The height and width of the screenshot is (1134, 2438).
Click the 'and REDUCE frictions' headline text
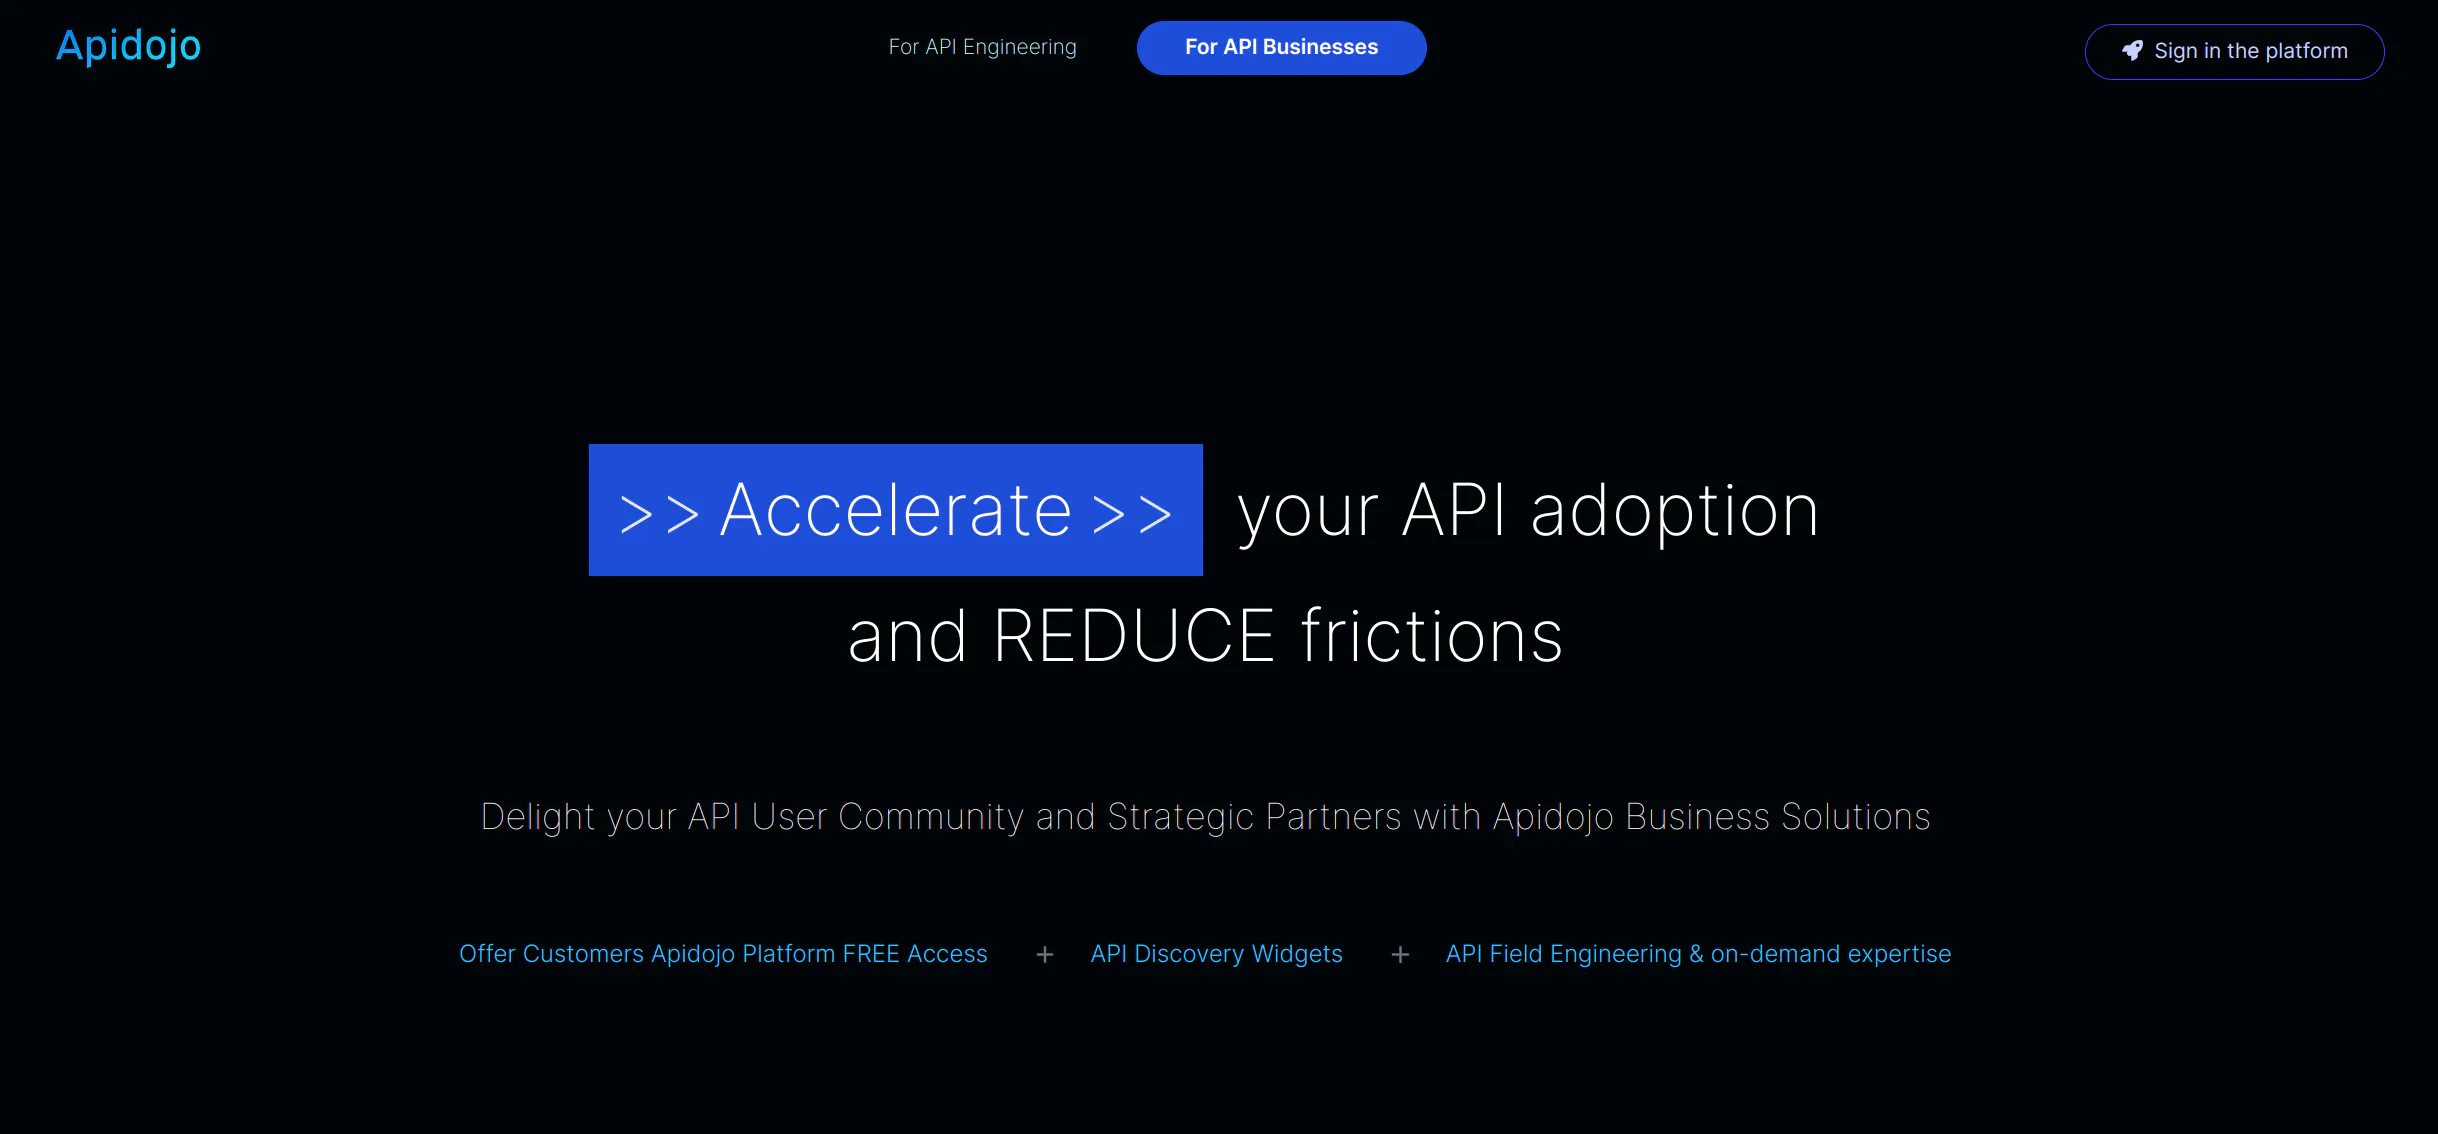click(x=1205, y=636)
